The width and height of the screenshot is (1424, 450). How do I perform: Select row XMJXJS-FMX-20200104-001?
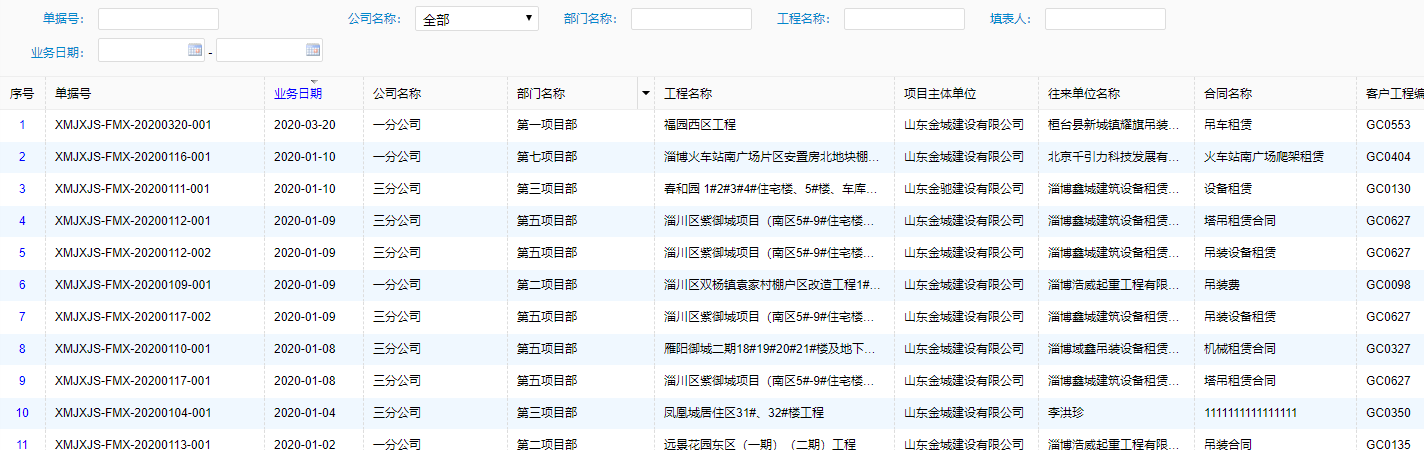pyautogui.click(x=712, y=413)
